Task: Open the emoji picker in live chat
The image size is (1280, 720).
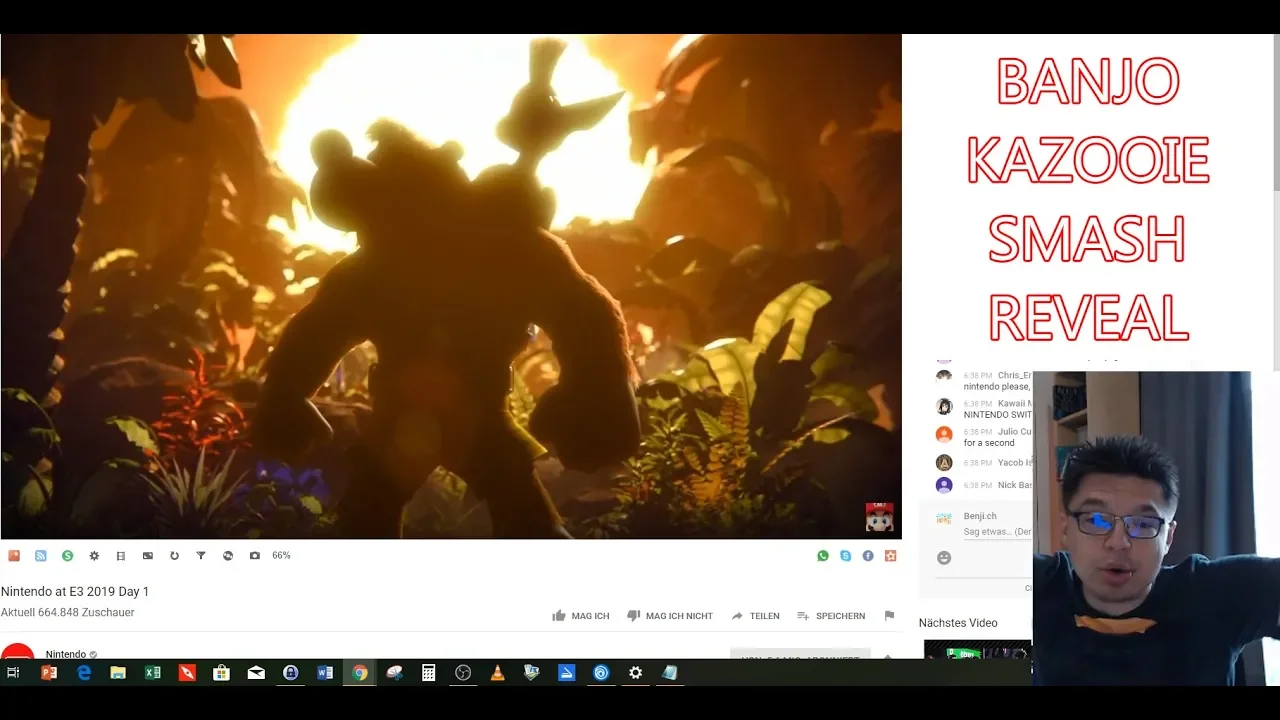Action: point(944,558)
